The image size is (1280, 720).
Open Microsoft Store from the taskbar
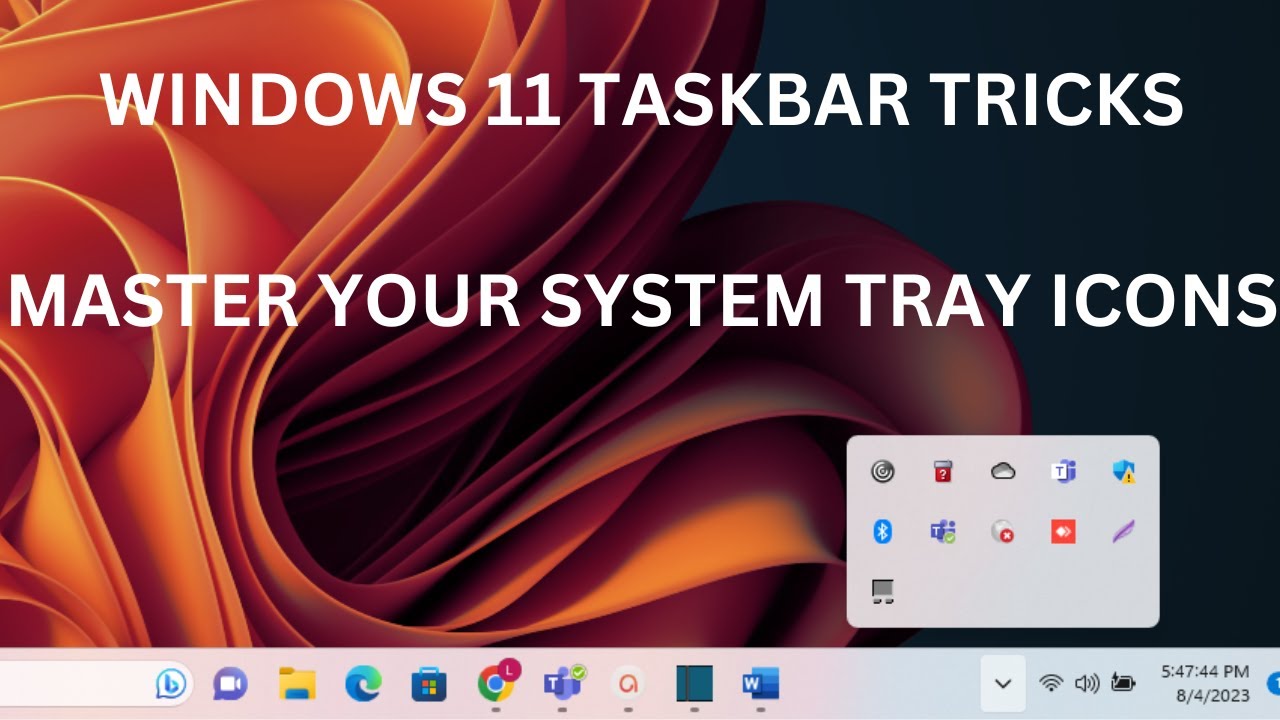429,684
